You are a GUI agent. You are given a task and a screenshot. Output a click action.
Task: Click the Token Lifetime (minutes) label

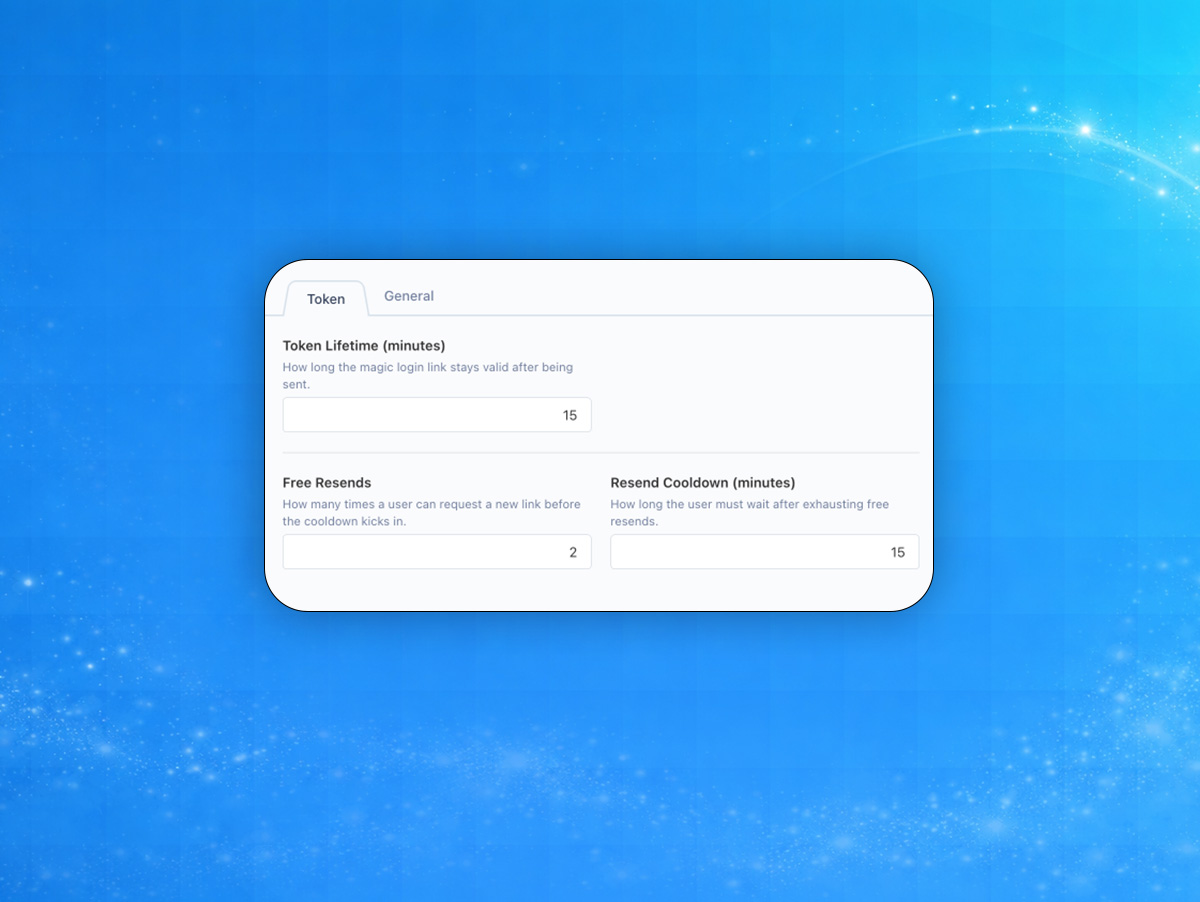(x=364, y=346)
